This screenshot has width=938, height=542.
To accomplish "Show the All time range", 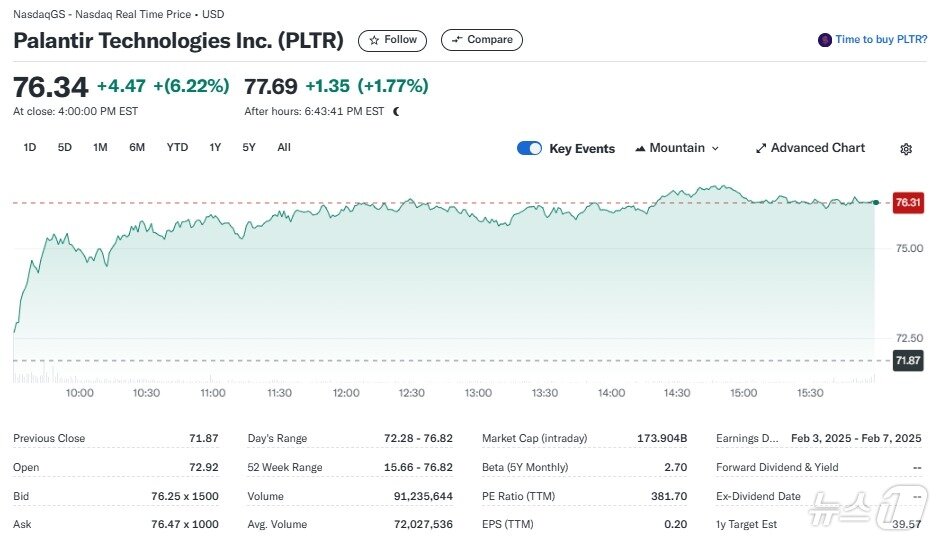I will pos(284,148).
